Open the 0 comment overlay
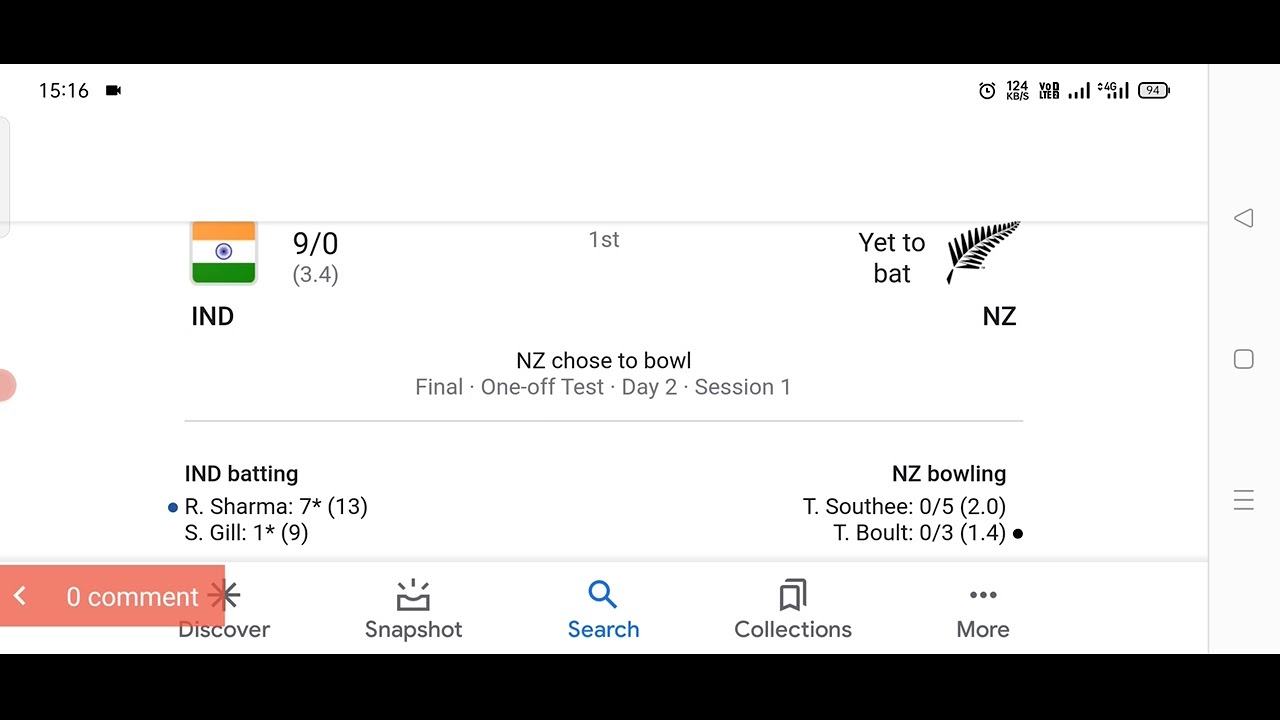Screen dimensions: 1280x720 click(132, 597)
